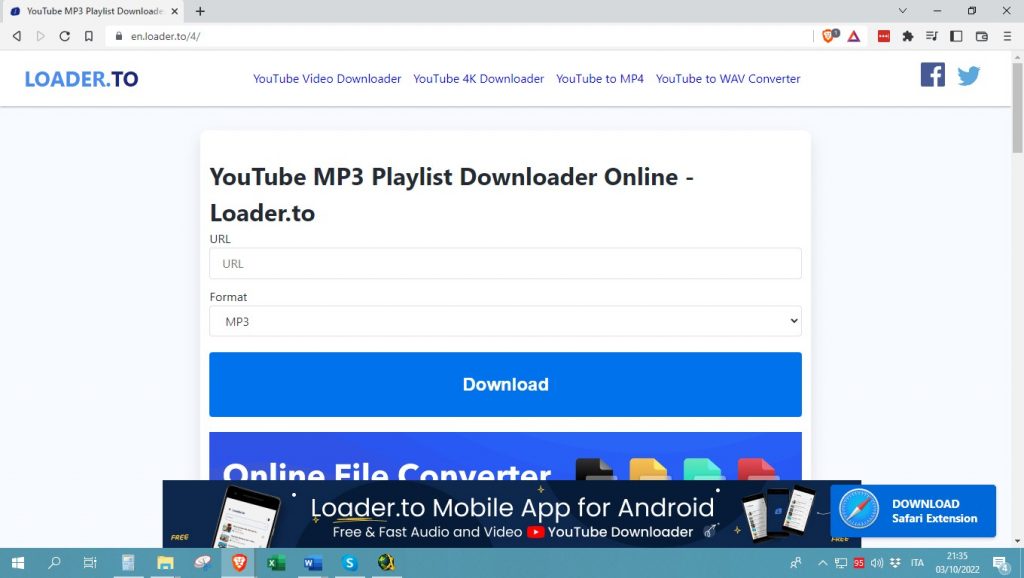The image size is (1024, 578).
Task: Open the YouTube to WAV Converter link
Action: pyautogui.click(x=728, y=79)
